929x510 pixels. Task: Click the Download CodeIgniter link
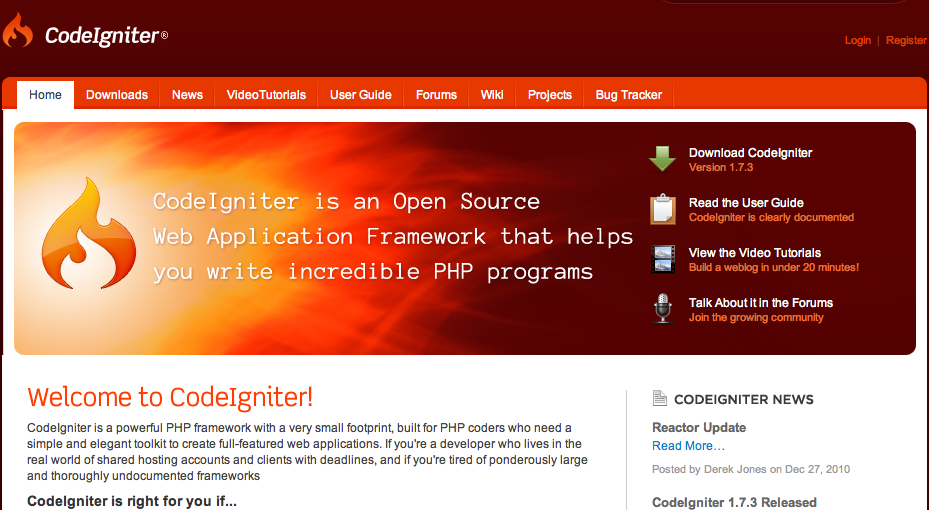(750, 153)
